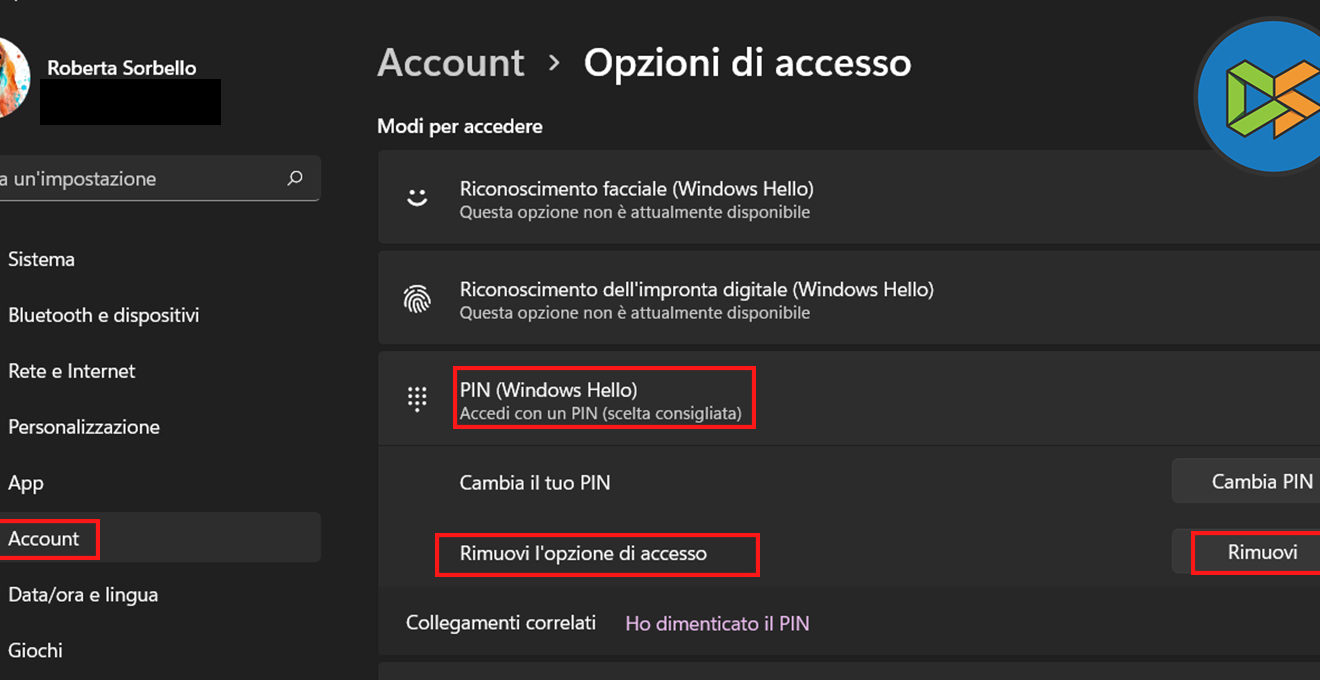The height and width of the screenshot is (680, 1320).
Task: Open Sistema settings category
Action: tap(41, 259)
